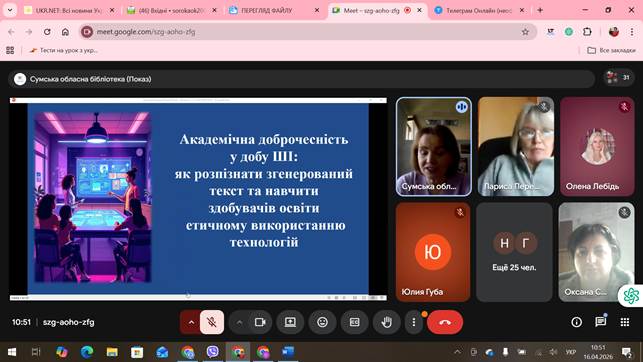Open the emoji reactions button
This screenshot has width=643, height=362.
(x=323, y=322)
